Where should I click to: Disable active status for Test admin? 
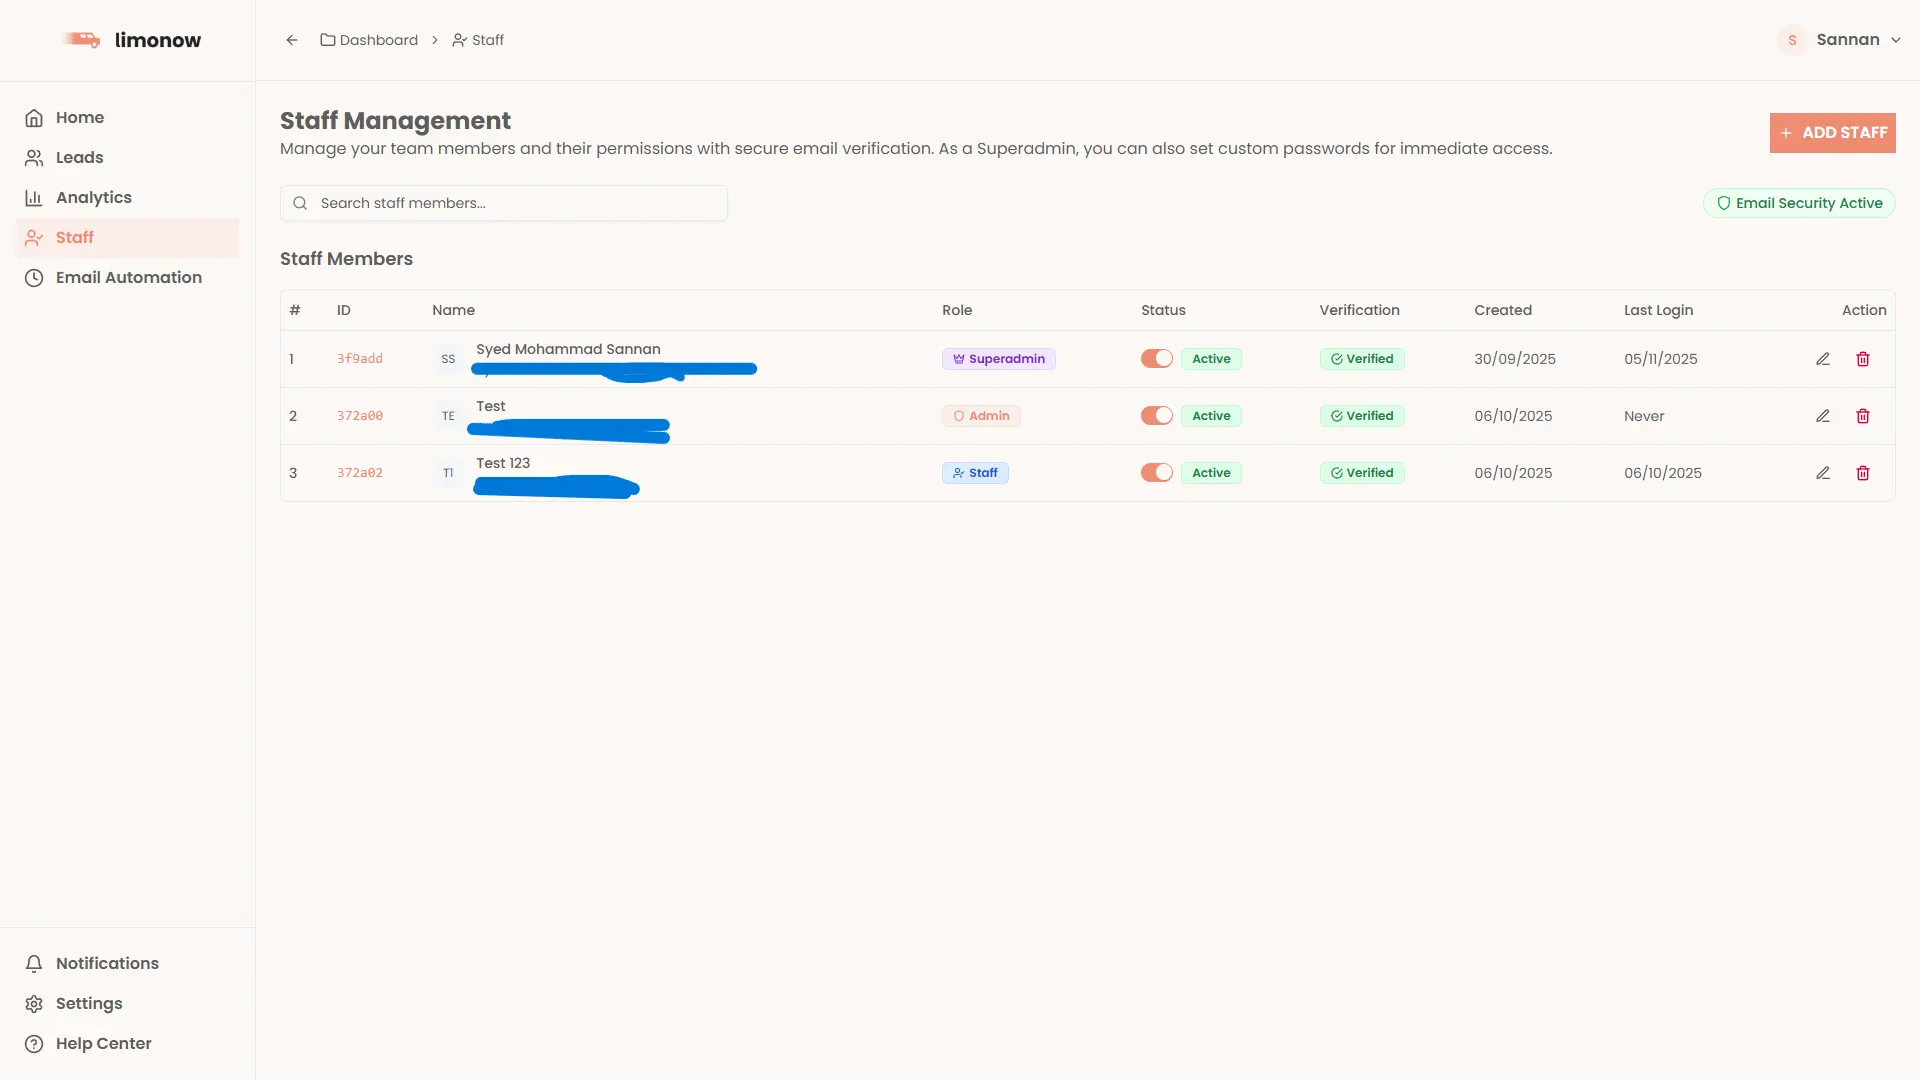click(1156, 416)
